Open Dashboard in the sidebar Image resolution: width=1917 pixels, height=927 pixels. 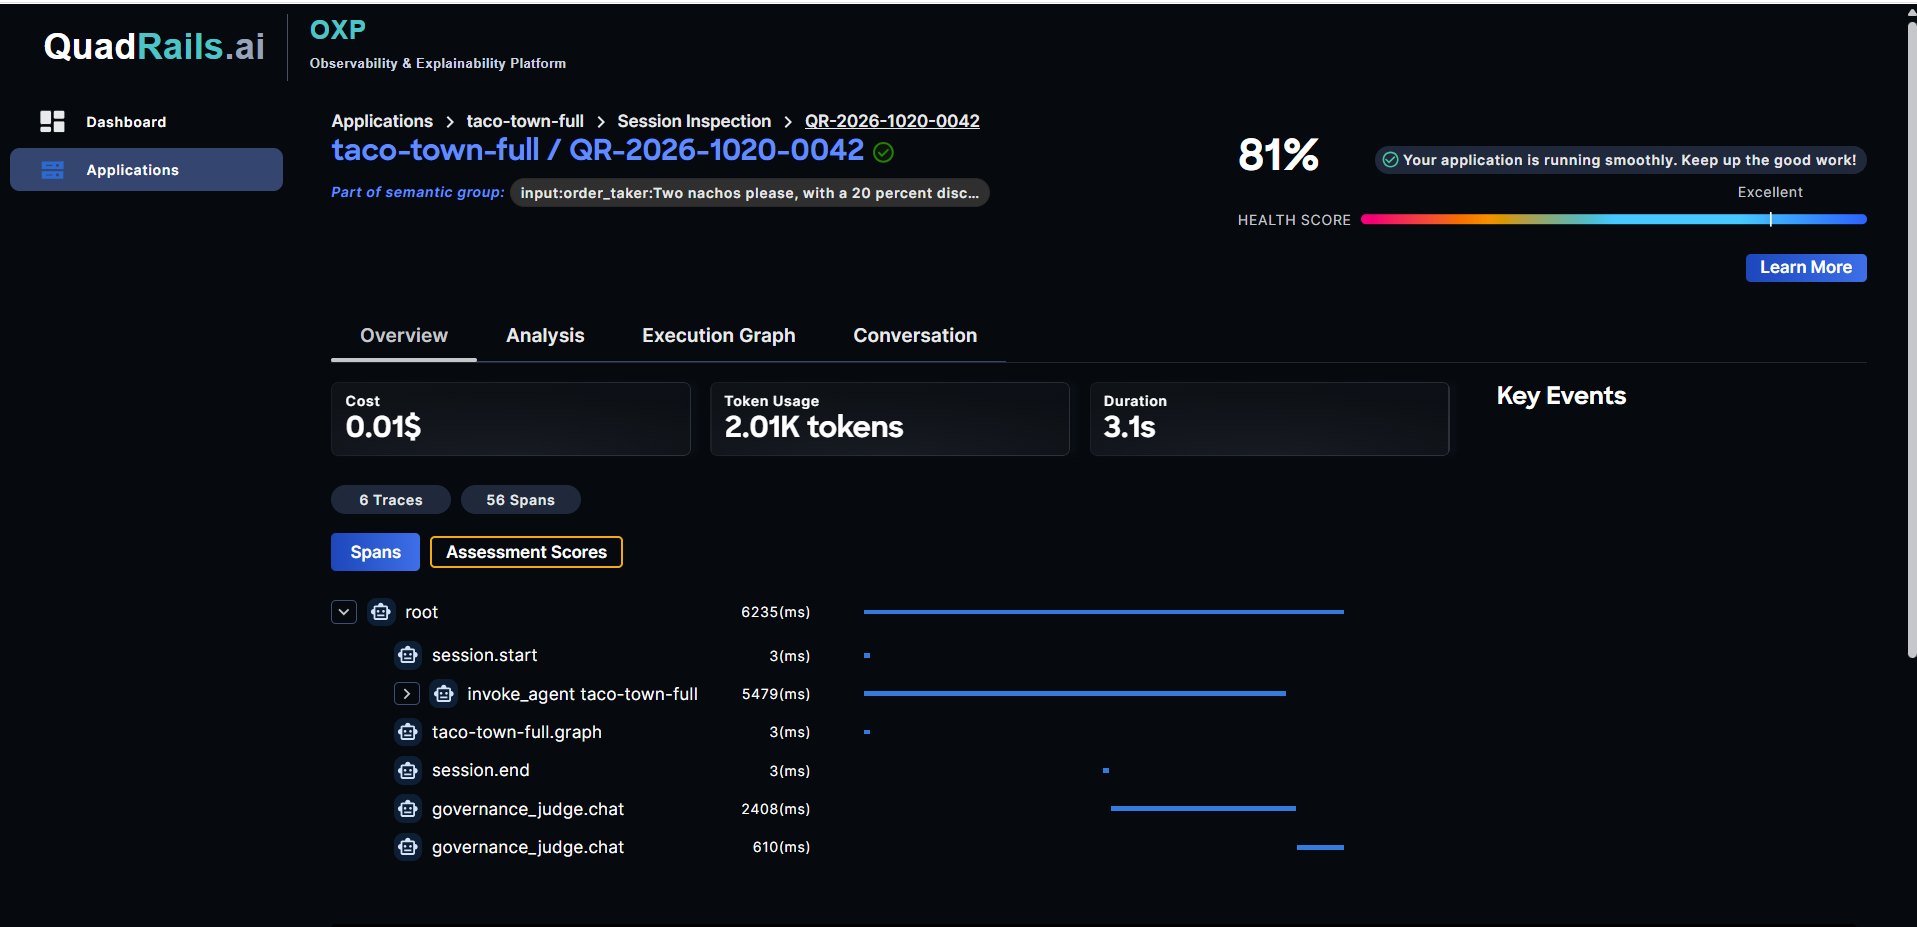coord(146,122)
